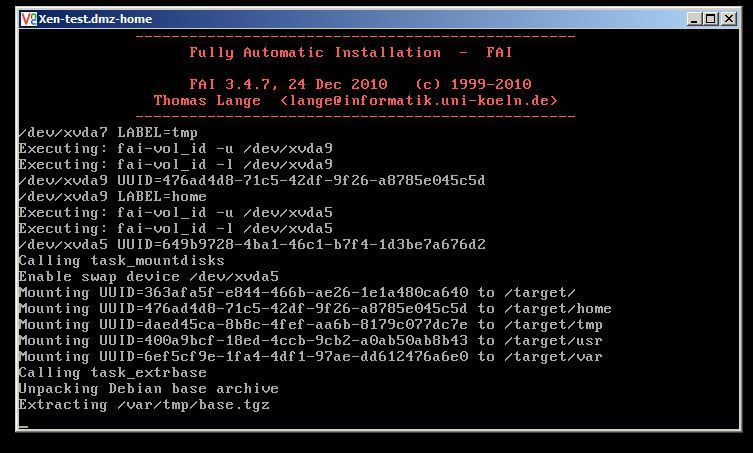Image resolution: width=753 pixels, height=453 pixels.
Task: Click the 'Enable swap device /dev/xvda5' line
Action: [x=148, y=276]
